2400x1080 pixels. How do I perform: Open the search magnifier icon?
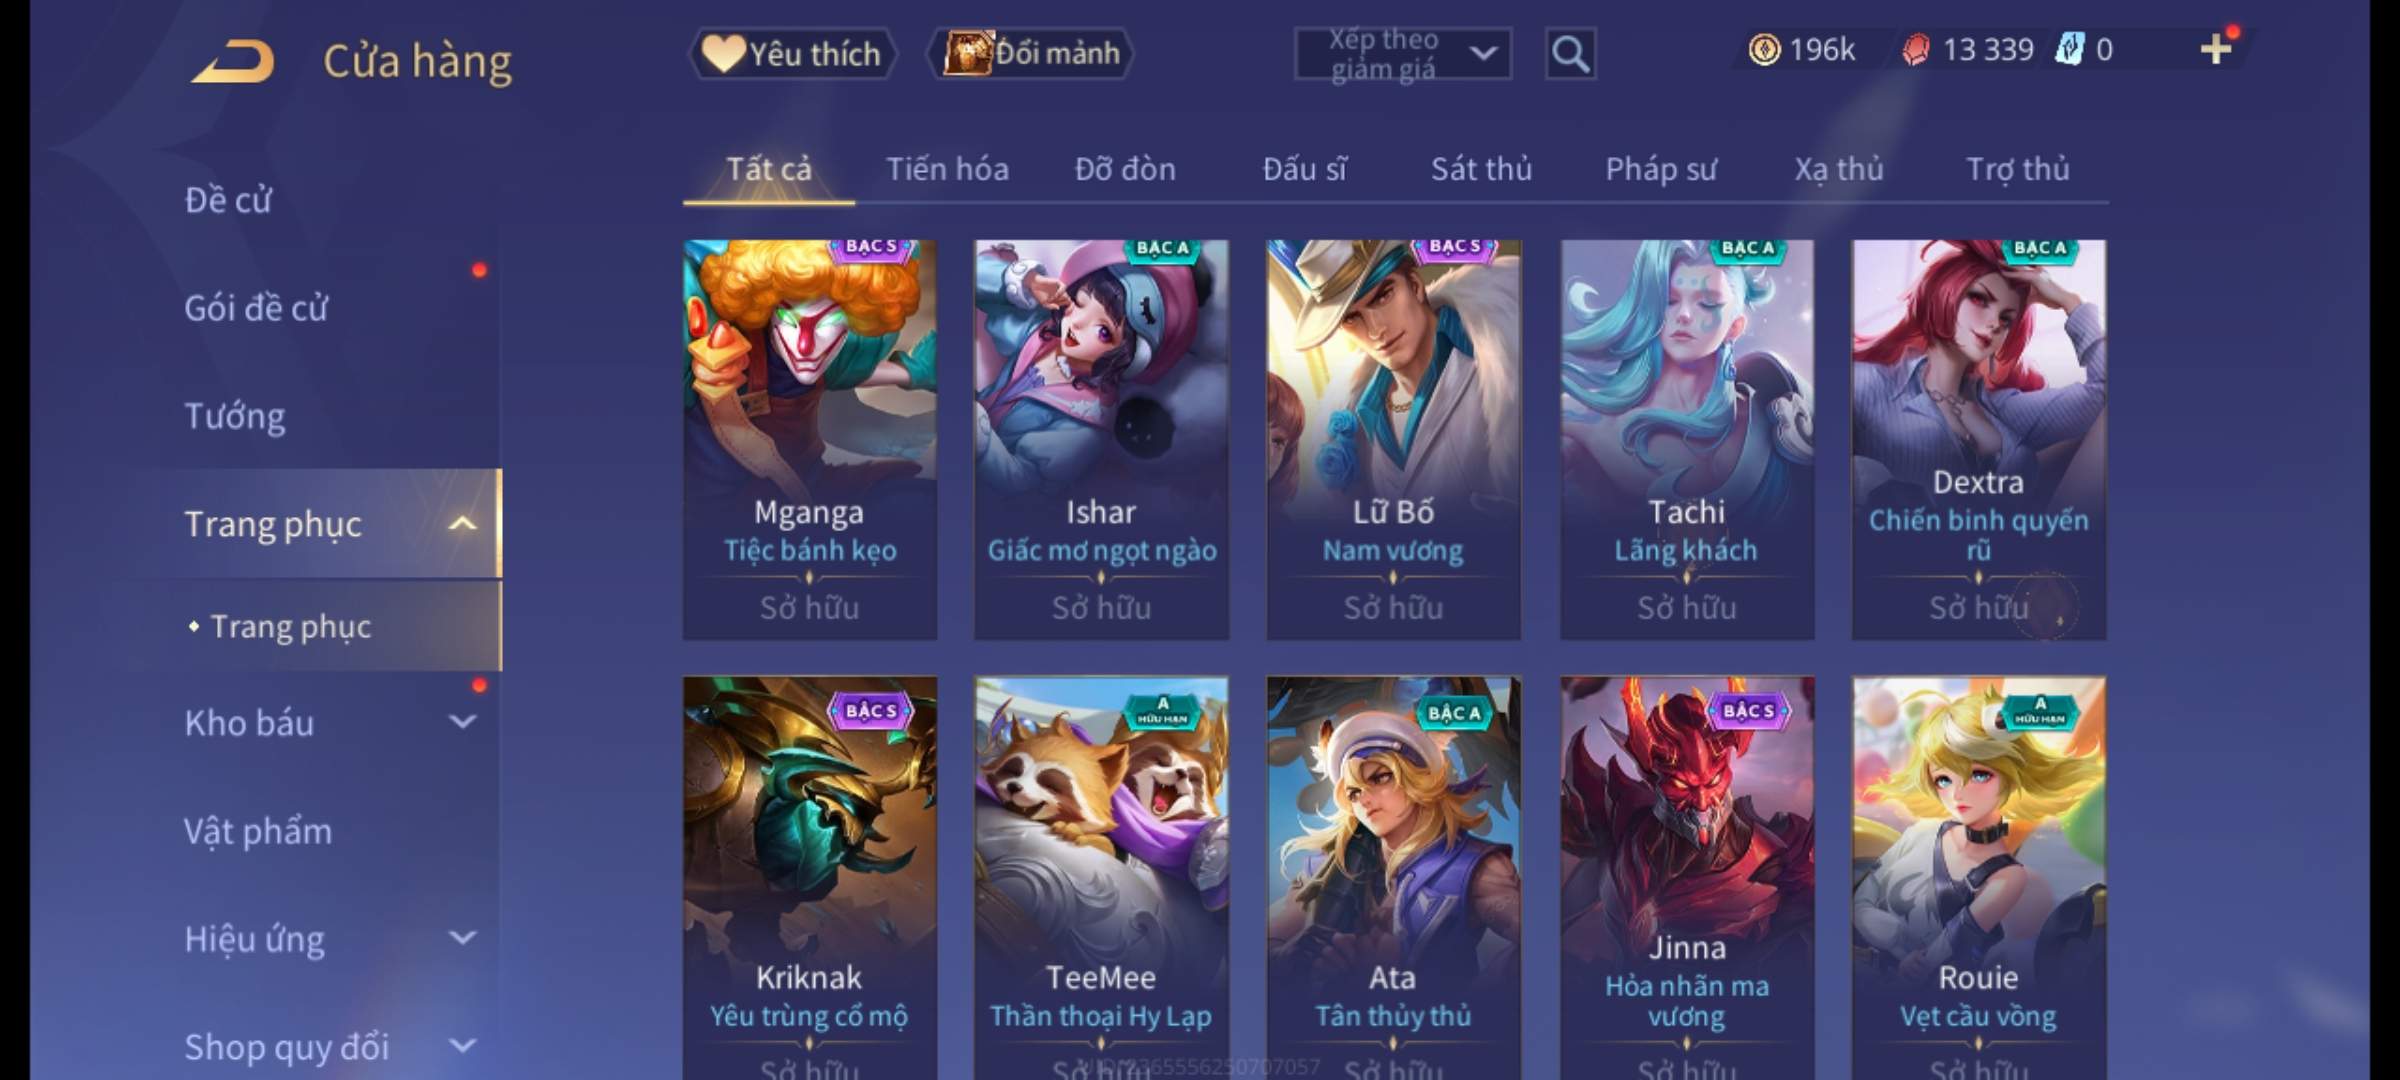click(1570, 54)
